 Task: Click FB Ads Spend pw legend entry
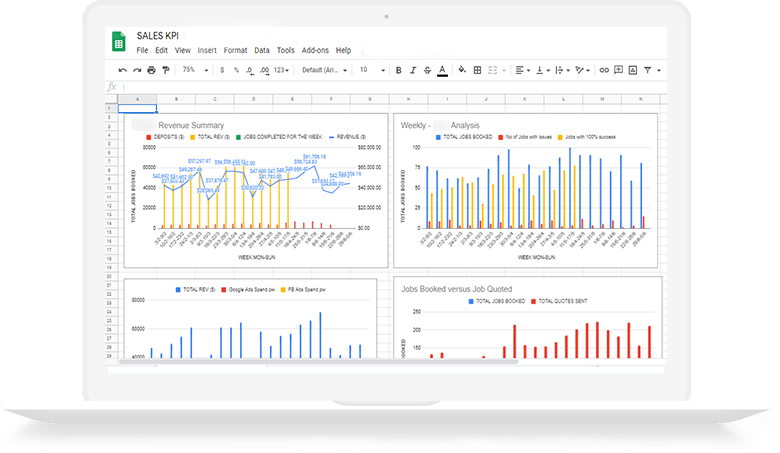pyautogui.click(x=303, y=289)
